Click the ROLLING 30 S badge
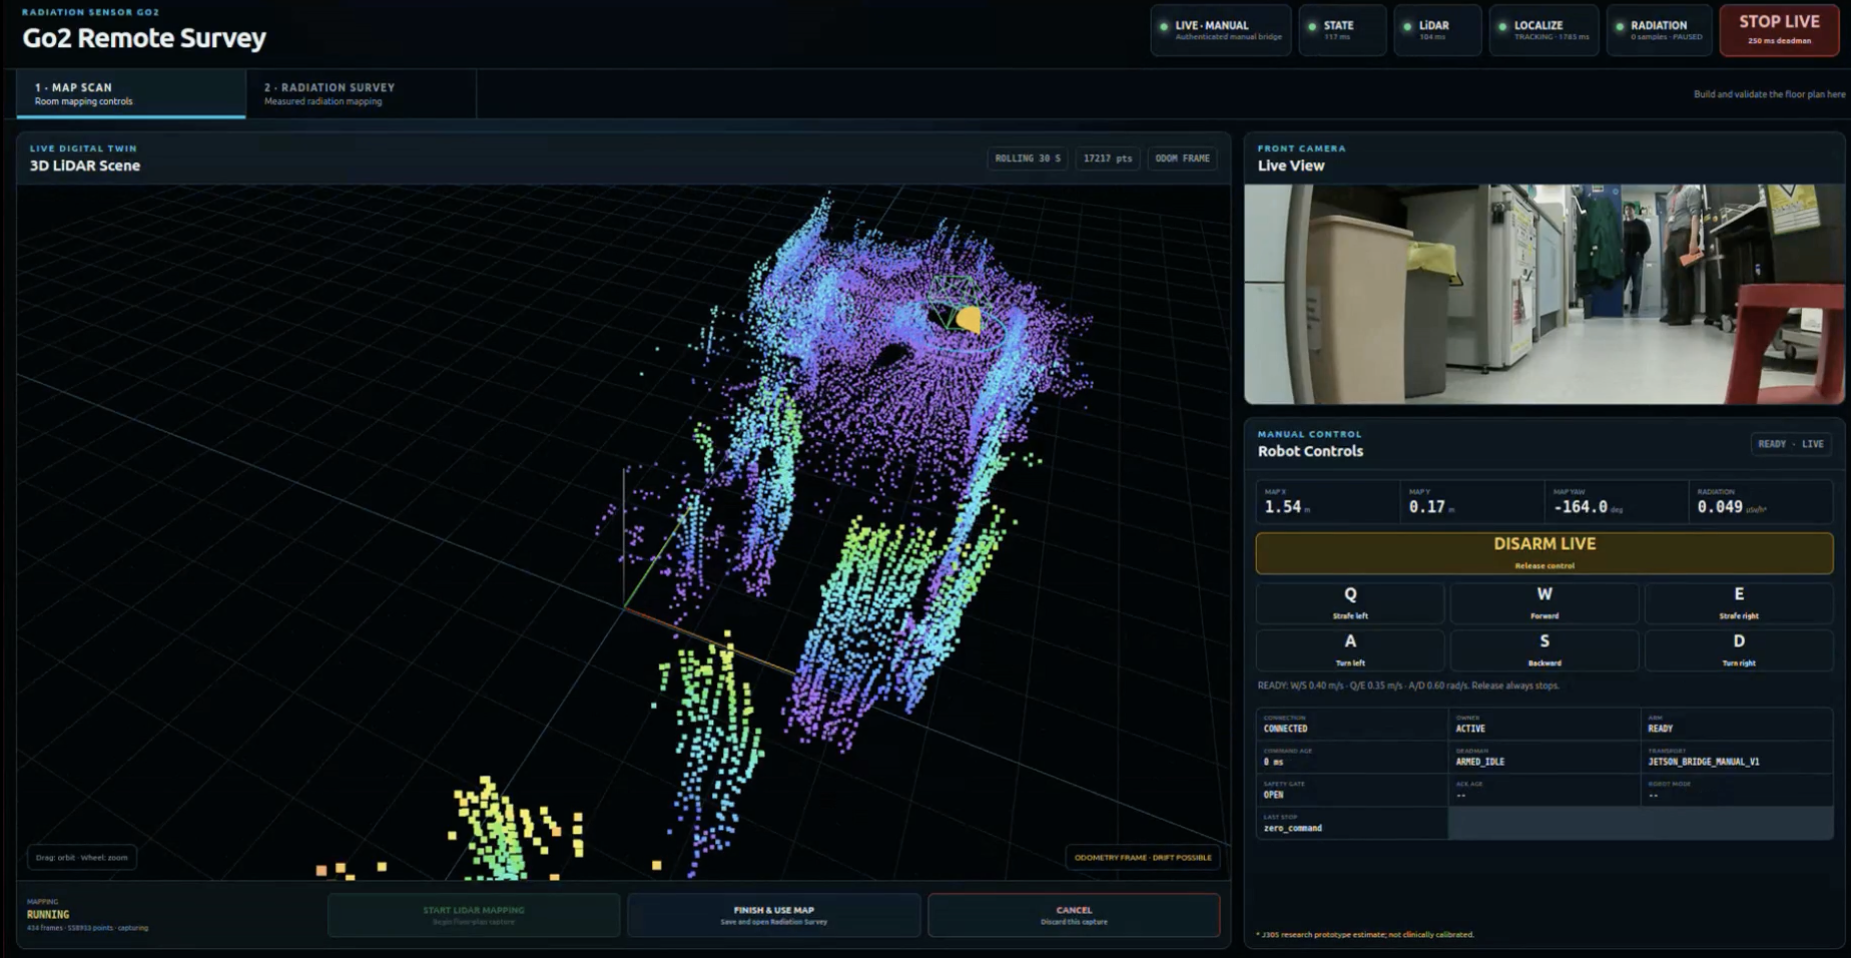Image resolution: width=1851 pixels, height=958 pixels. click(x=1027, y=158)
